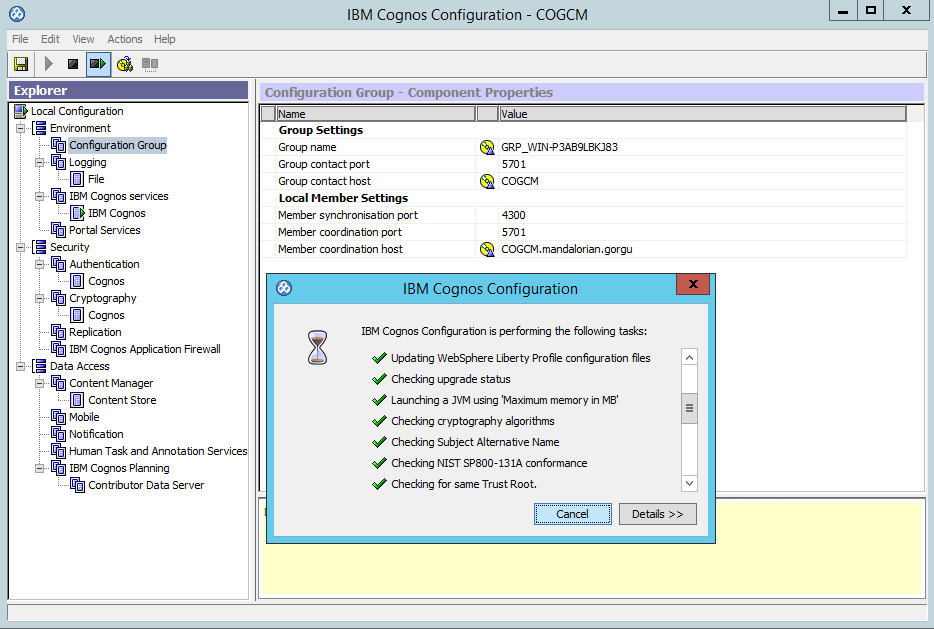
Task: Collapse the Data Access tree node
Action: coord(21,366)
